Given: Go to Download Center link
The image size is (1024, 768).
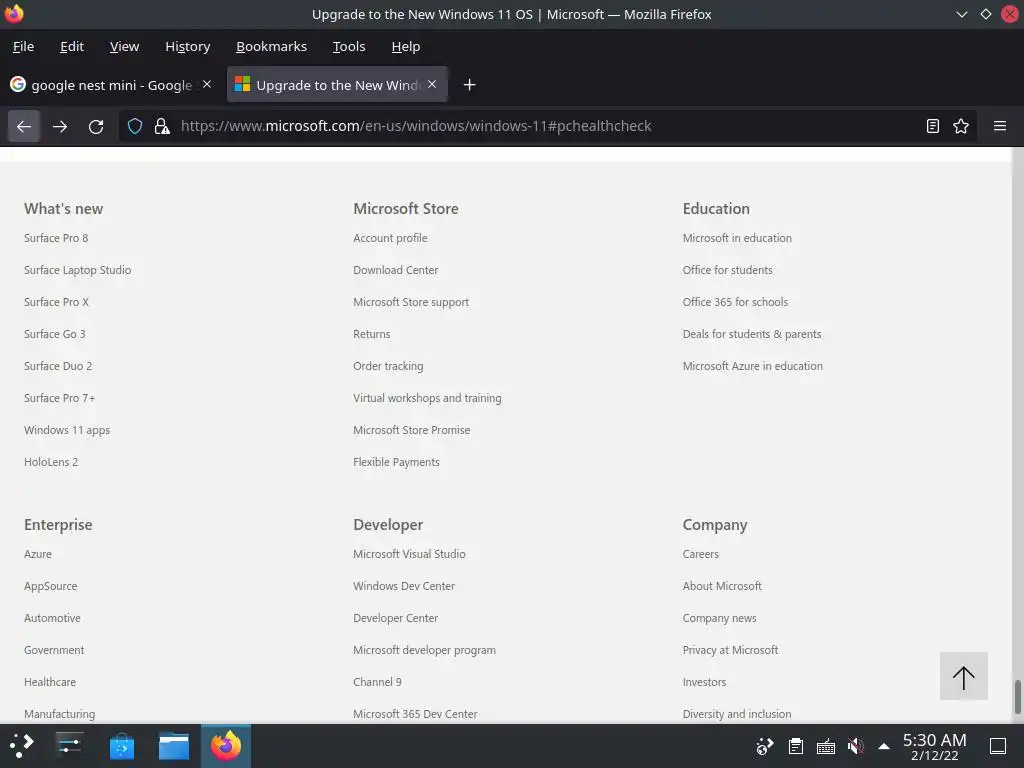Looking at the screenshot, I should click(396, 270).
